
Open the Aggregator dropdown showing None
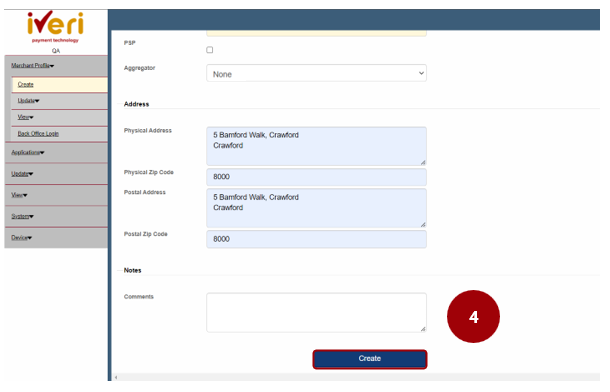pos(316,73)
